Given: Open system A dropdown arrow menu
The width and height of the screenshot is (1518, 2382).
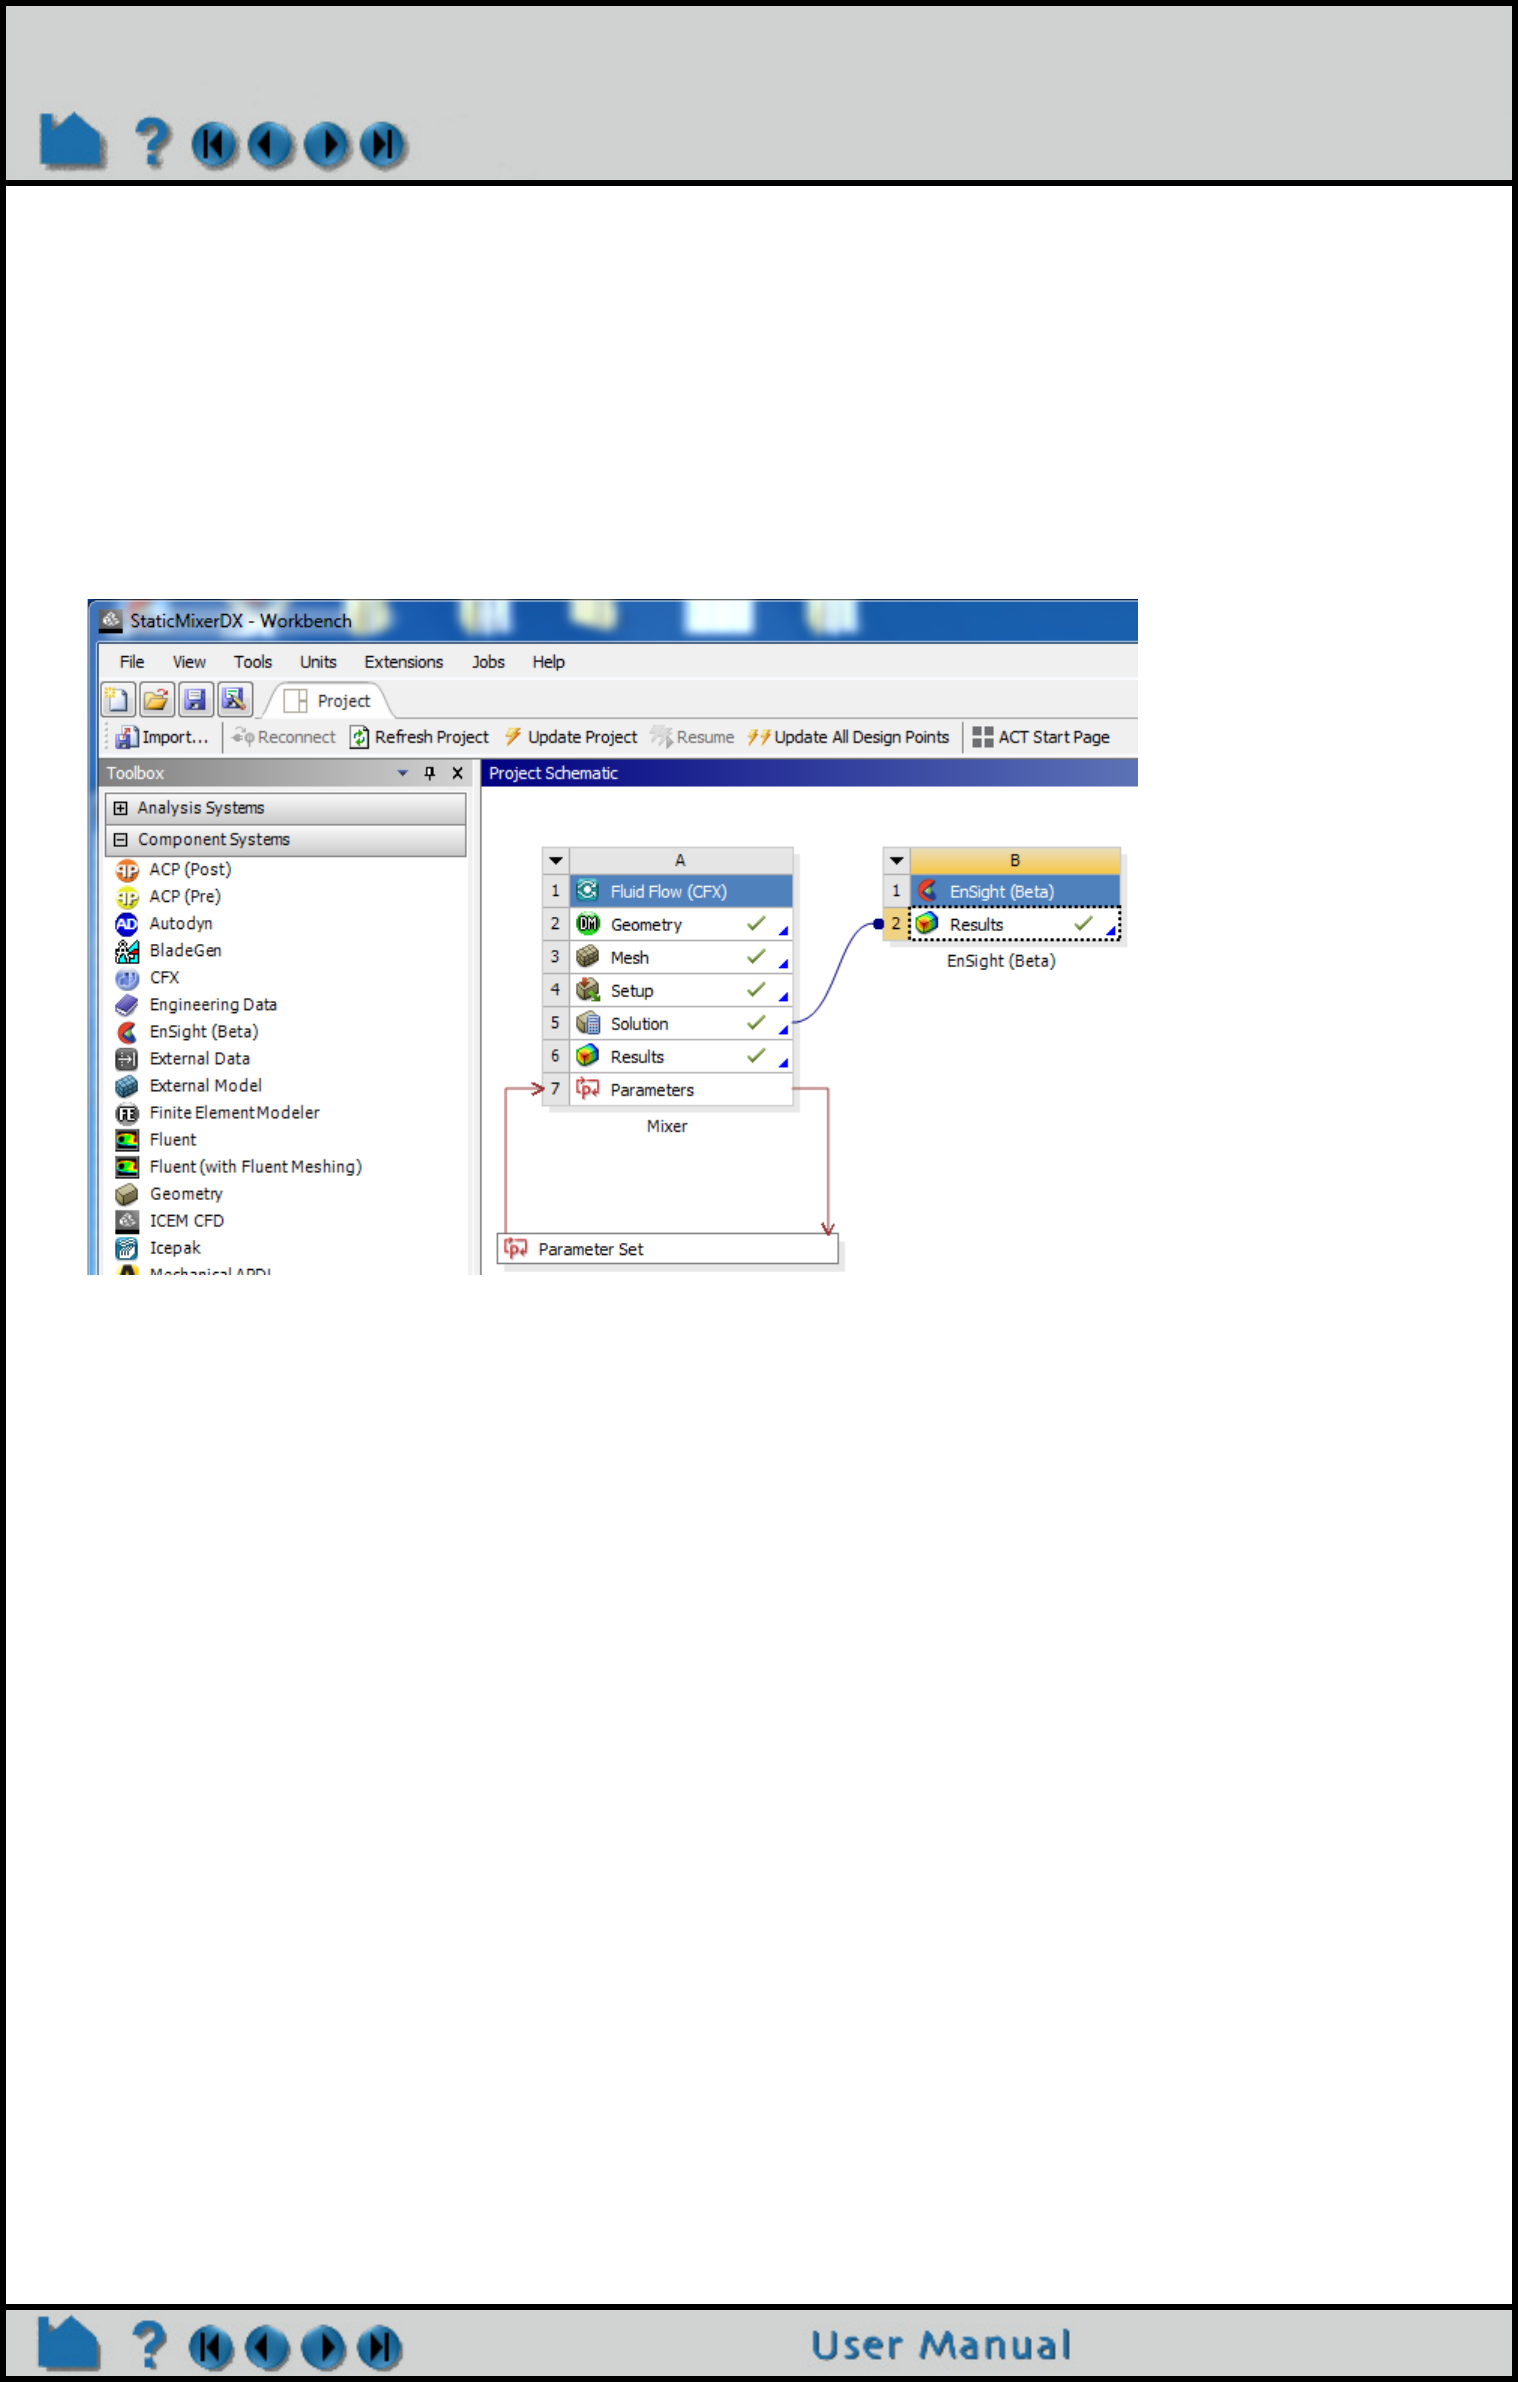Looking at the screenshot, I should 556,860.
